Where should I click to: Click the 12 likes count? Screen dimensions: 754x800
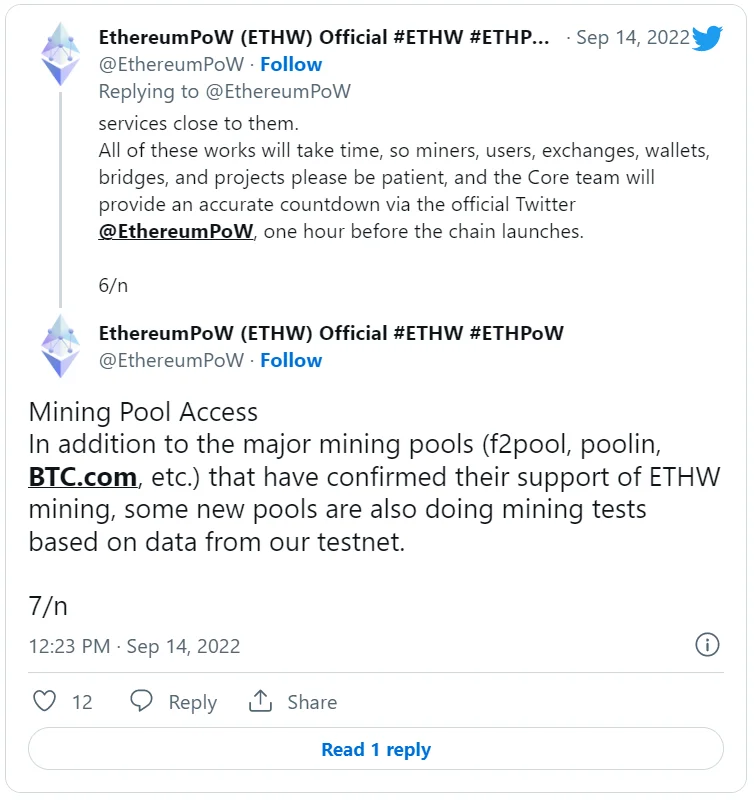point(82,703)
